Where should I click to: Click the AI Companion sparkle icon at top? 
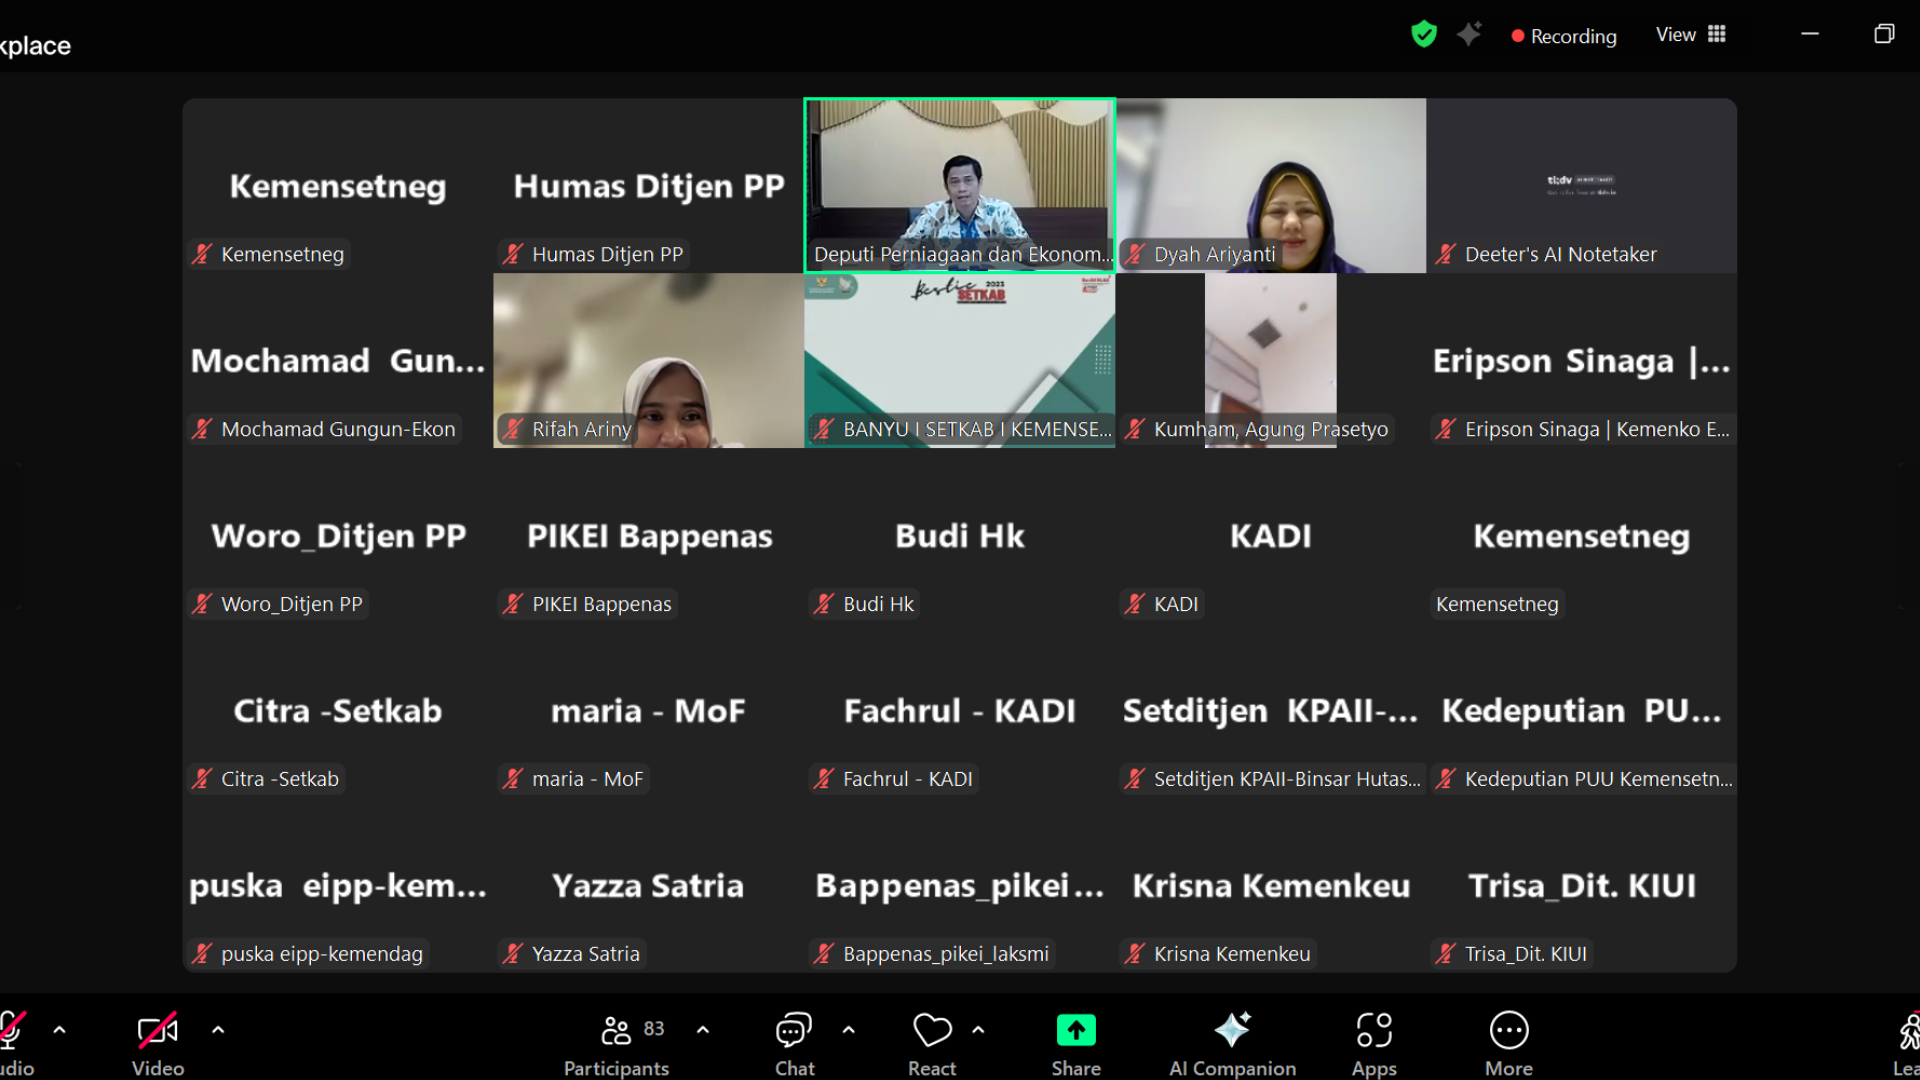point(1469,34)
